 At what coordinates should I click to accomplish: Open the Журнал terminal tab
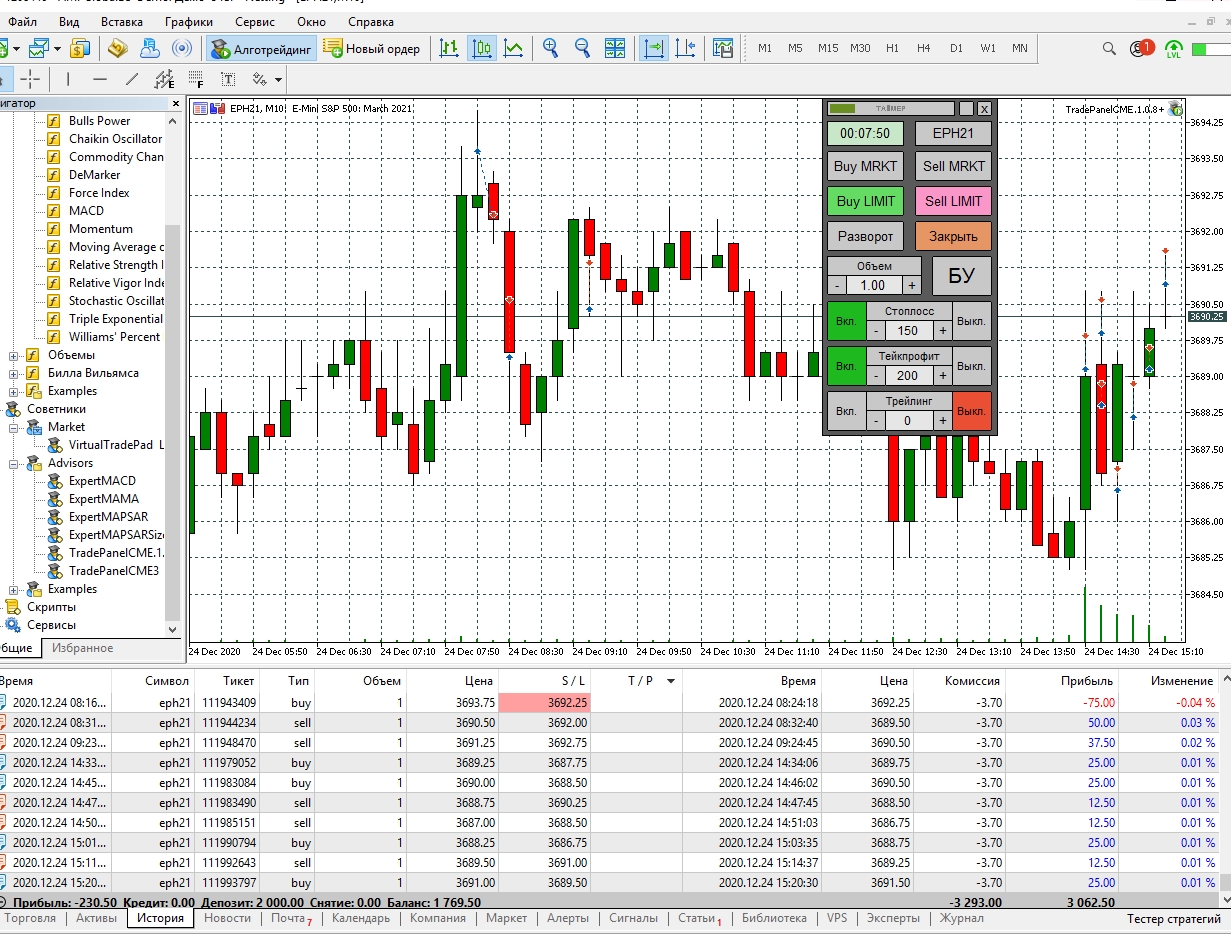tap(961, 918)
